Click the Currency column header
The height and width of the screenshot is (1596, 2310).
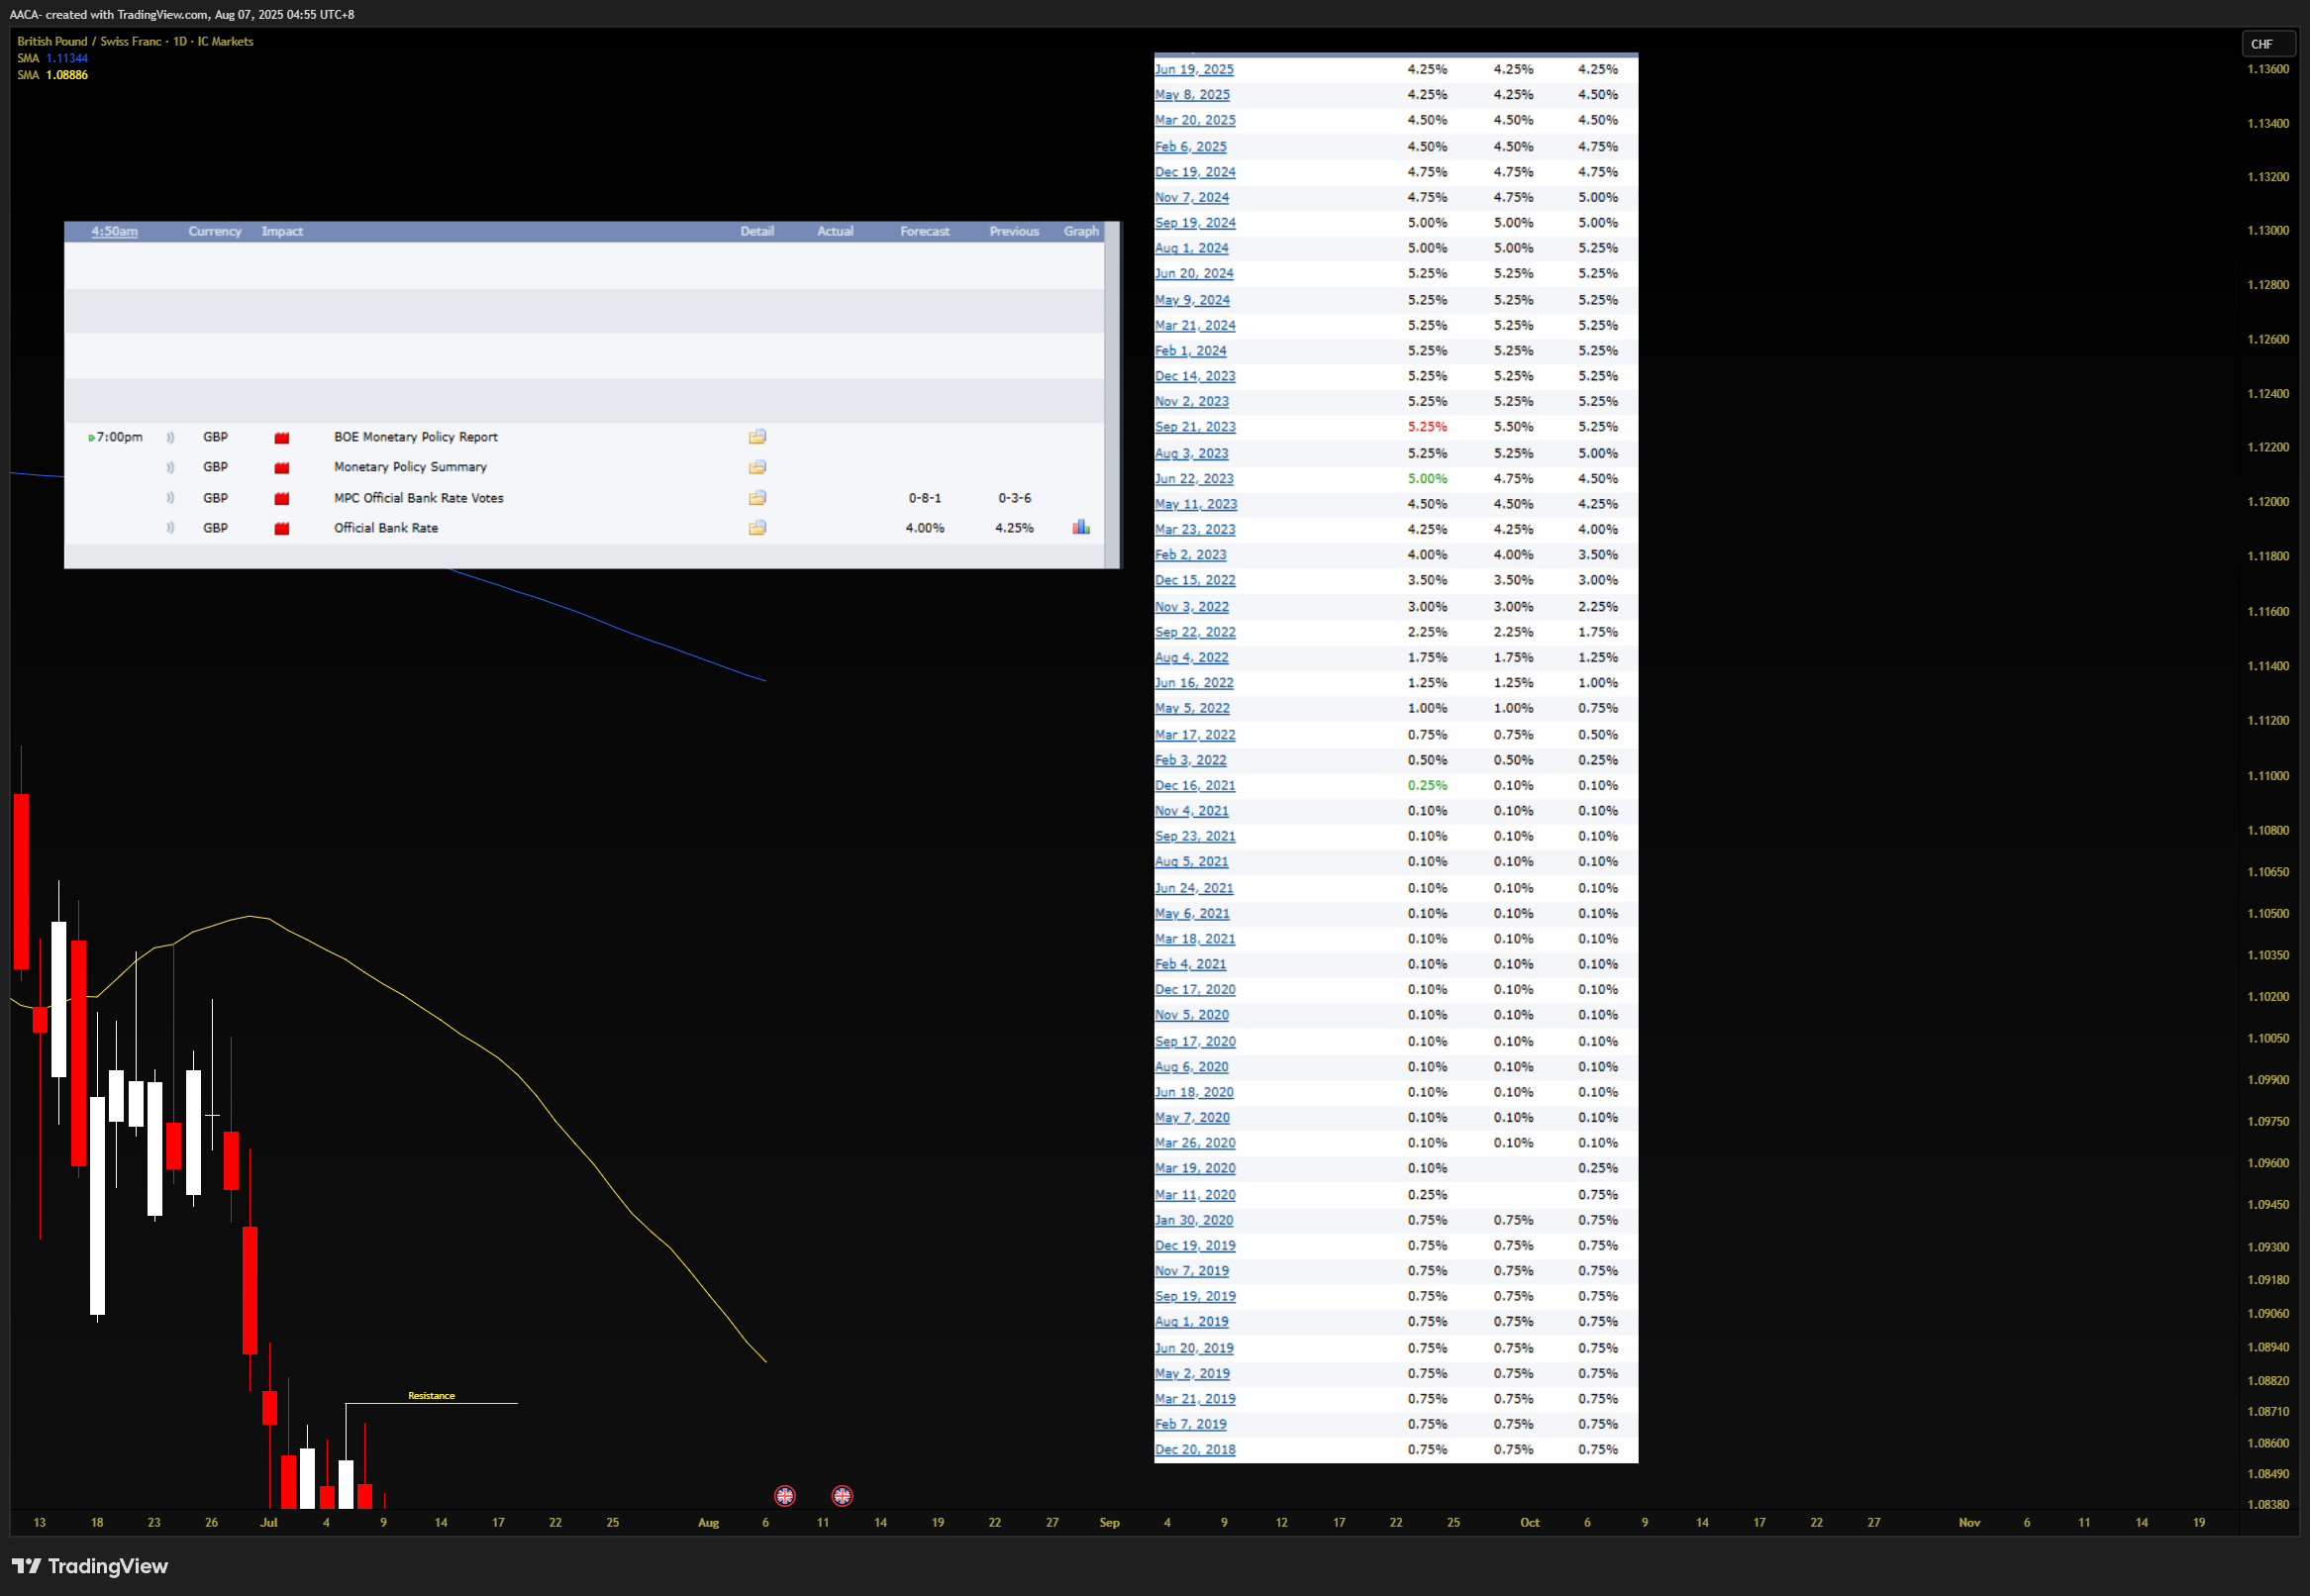215,231
